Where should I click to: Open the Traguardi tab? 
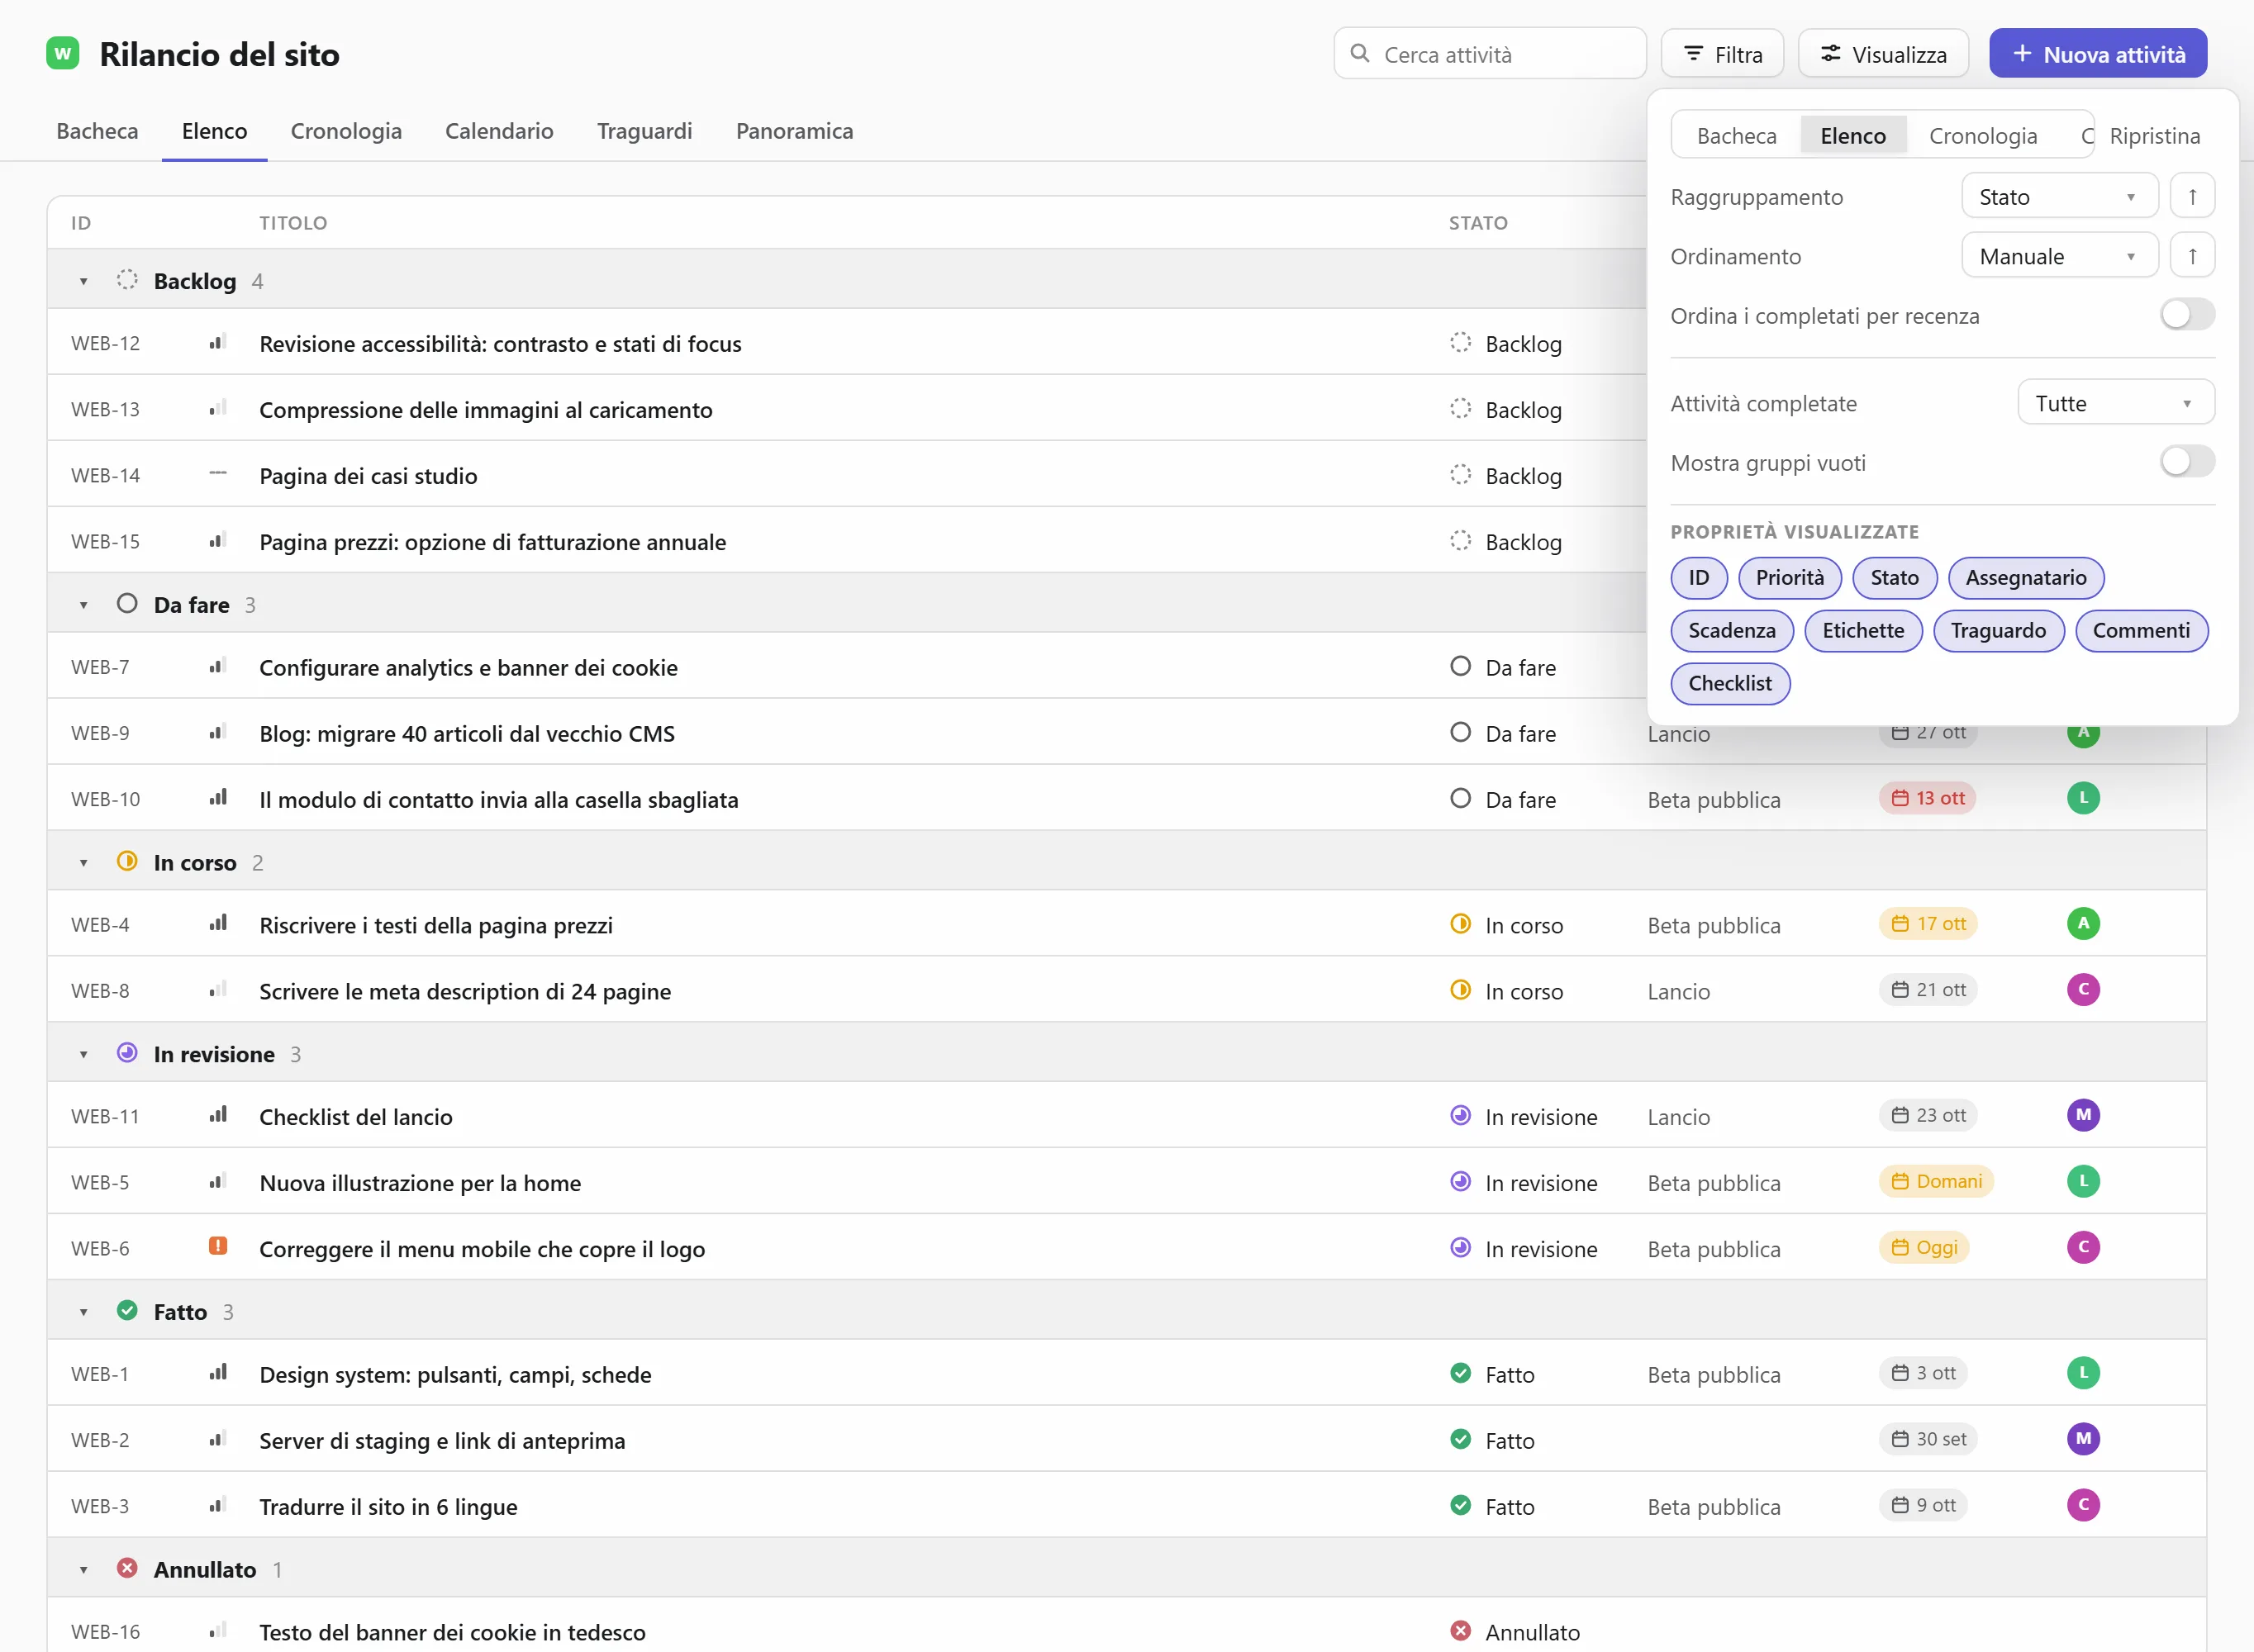tap(644, 131)
